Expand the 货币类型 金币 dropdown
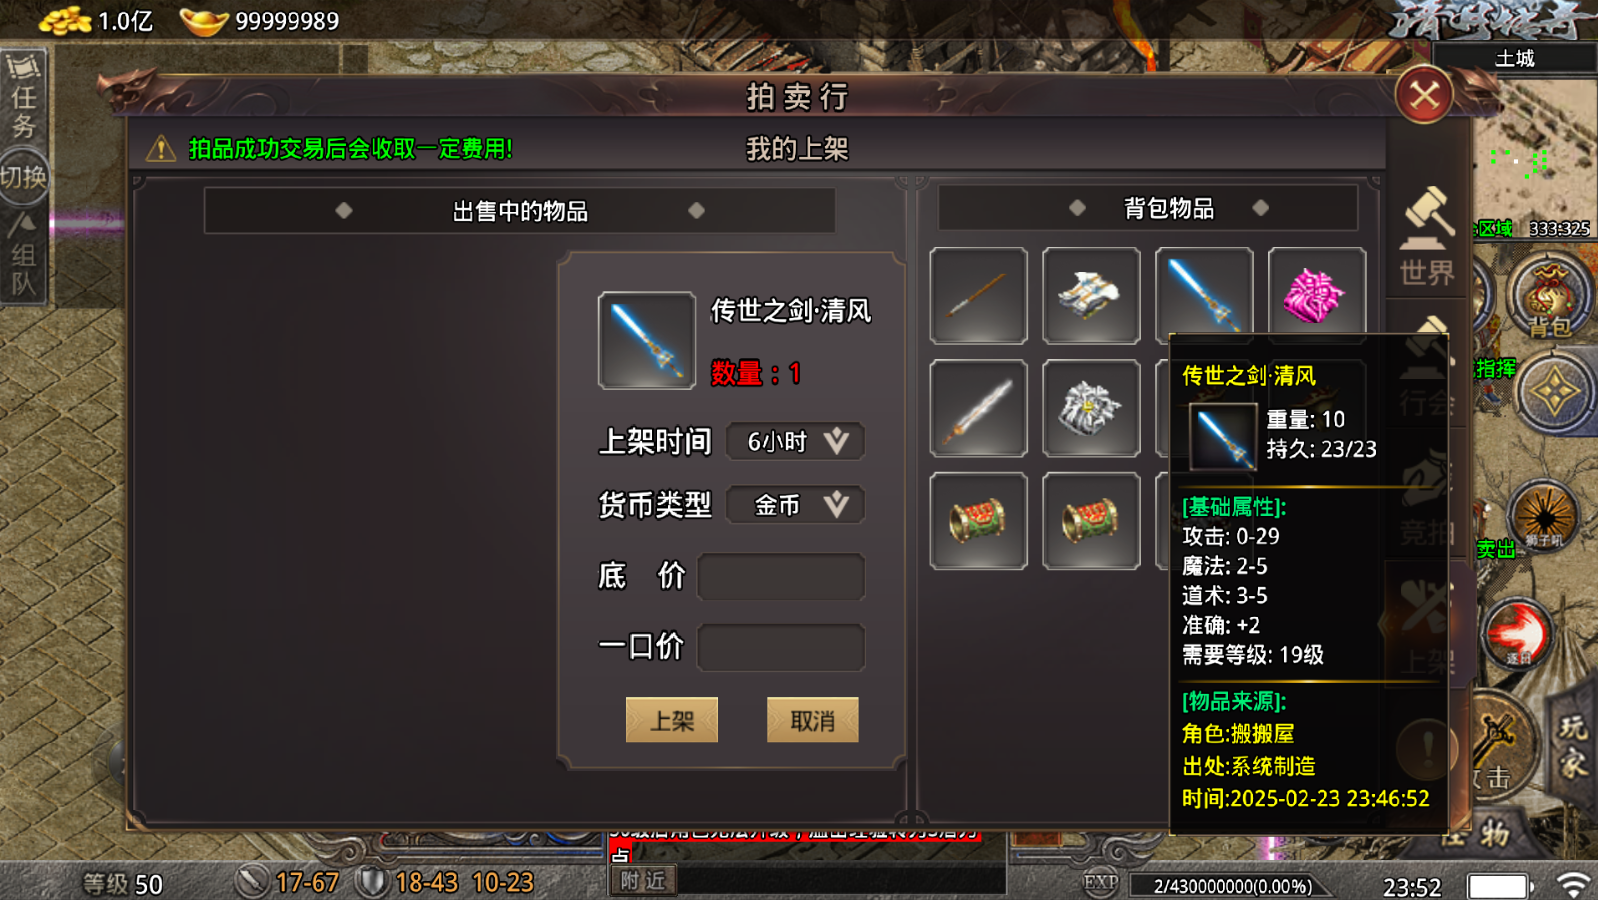The image size is (1598, 900). coord(795,505)
